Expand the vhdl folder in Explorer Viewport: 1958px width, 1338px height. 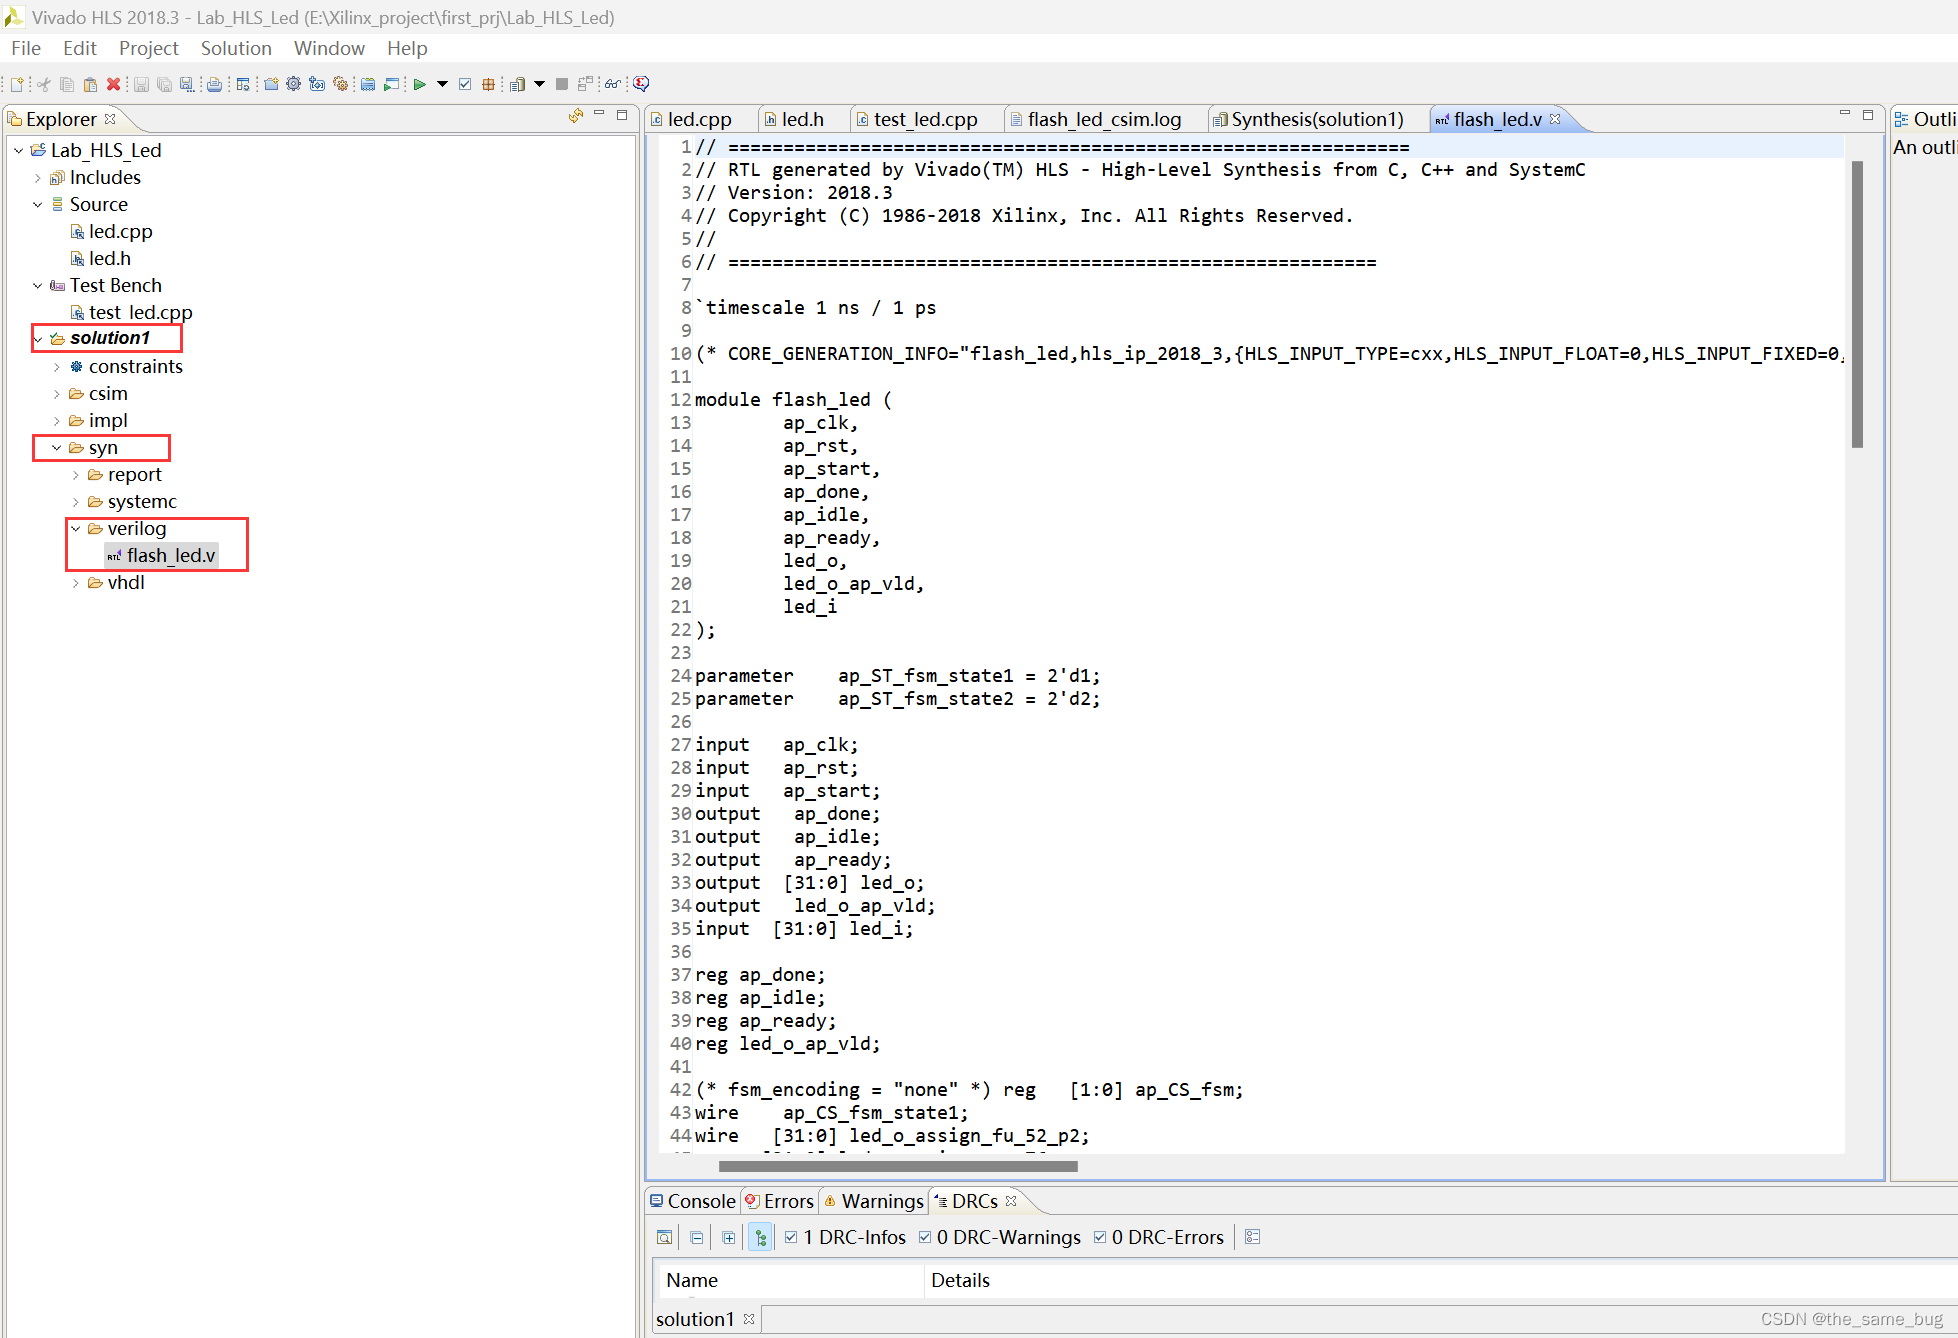click(x=76, y=583)
